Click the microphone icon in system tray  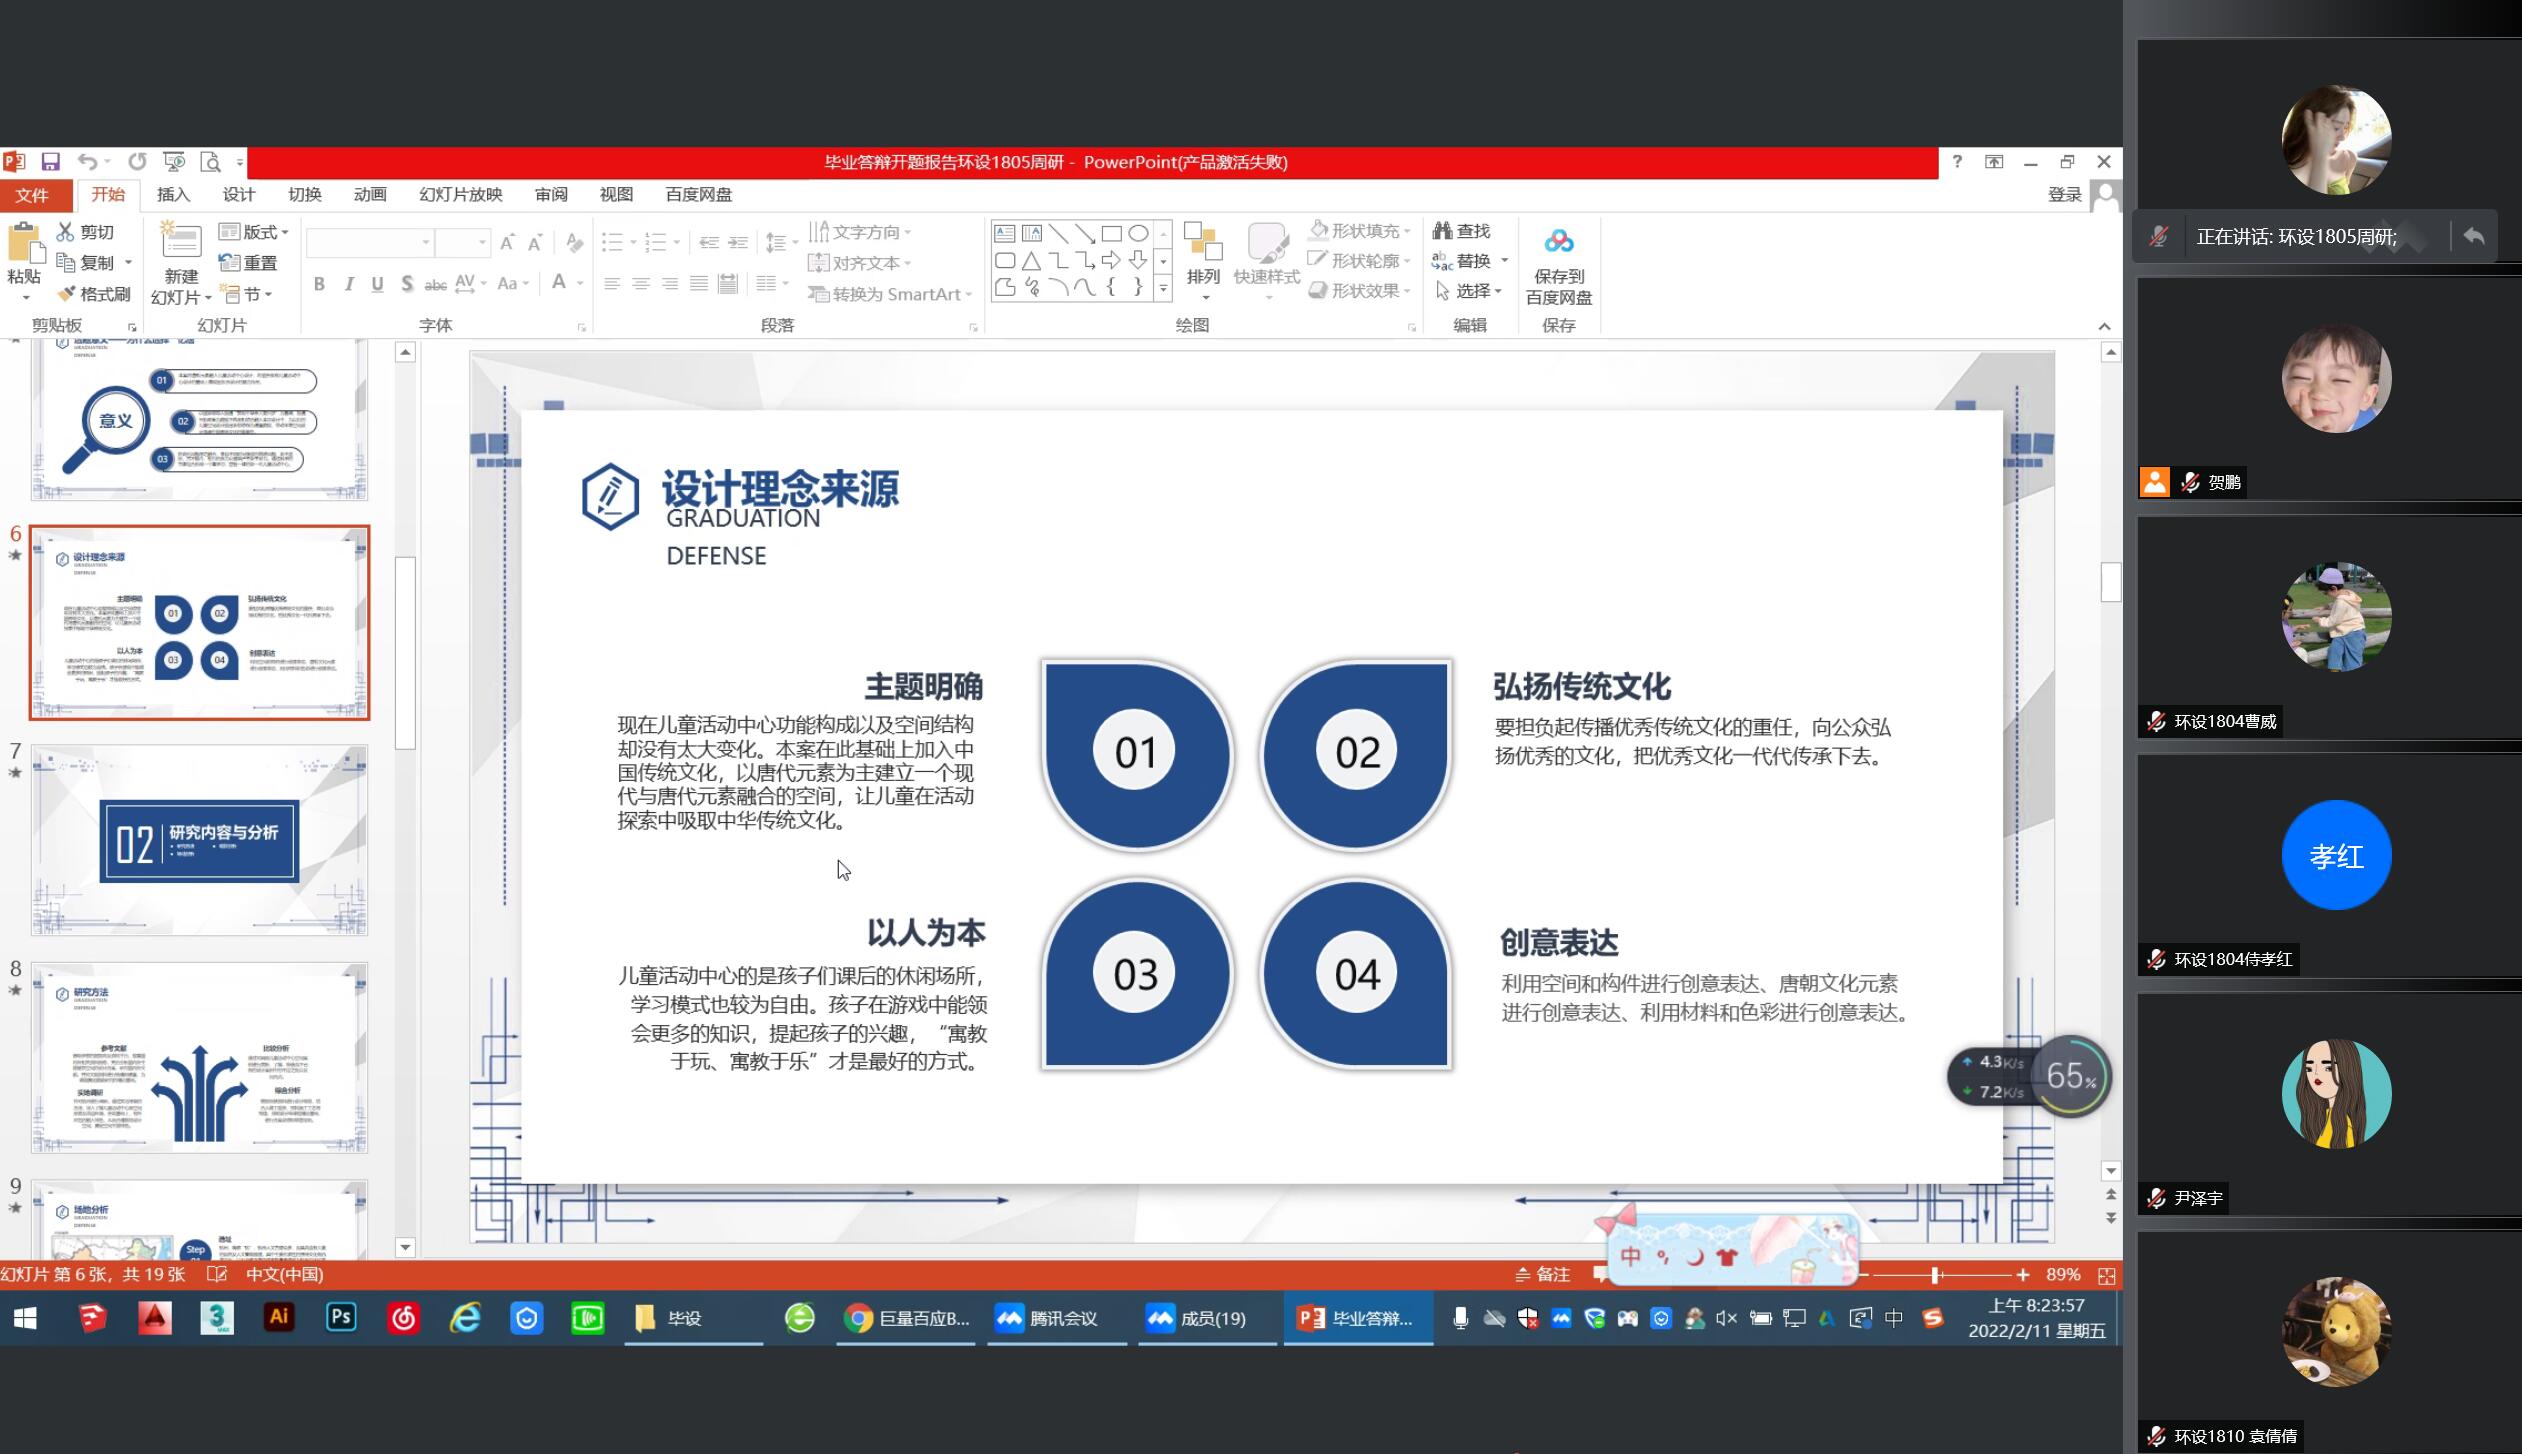[1461, 1318]
